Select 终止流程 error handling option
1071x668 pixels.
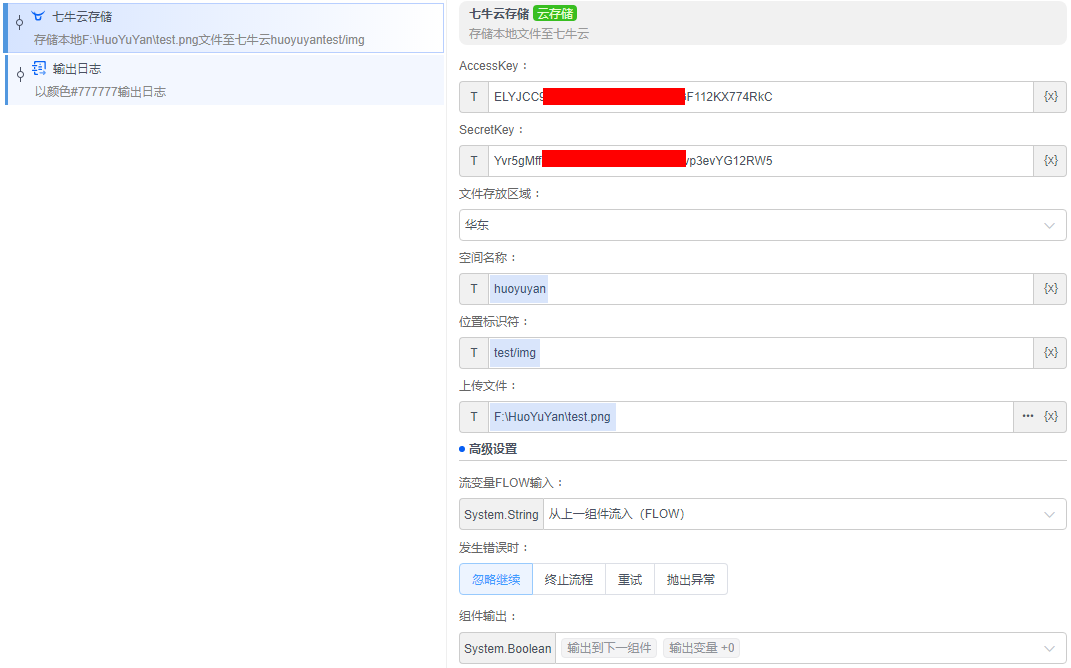[569, 579]
